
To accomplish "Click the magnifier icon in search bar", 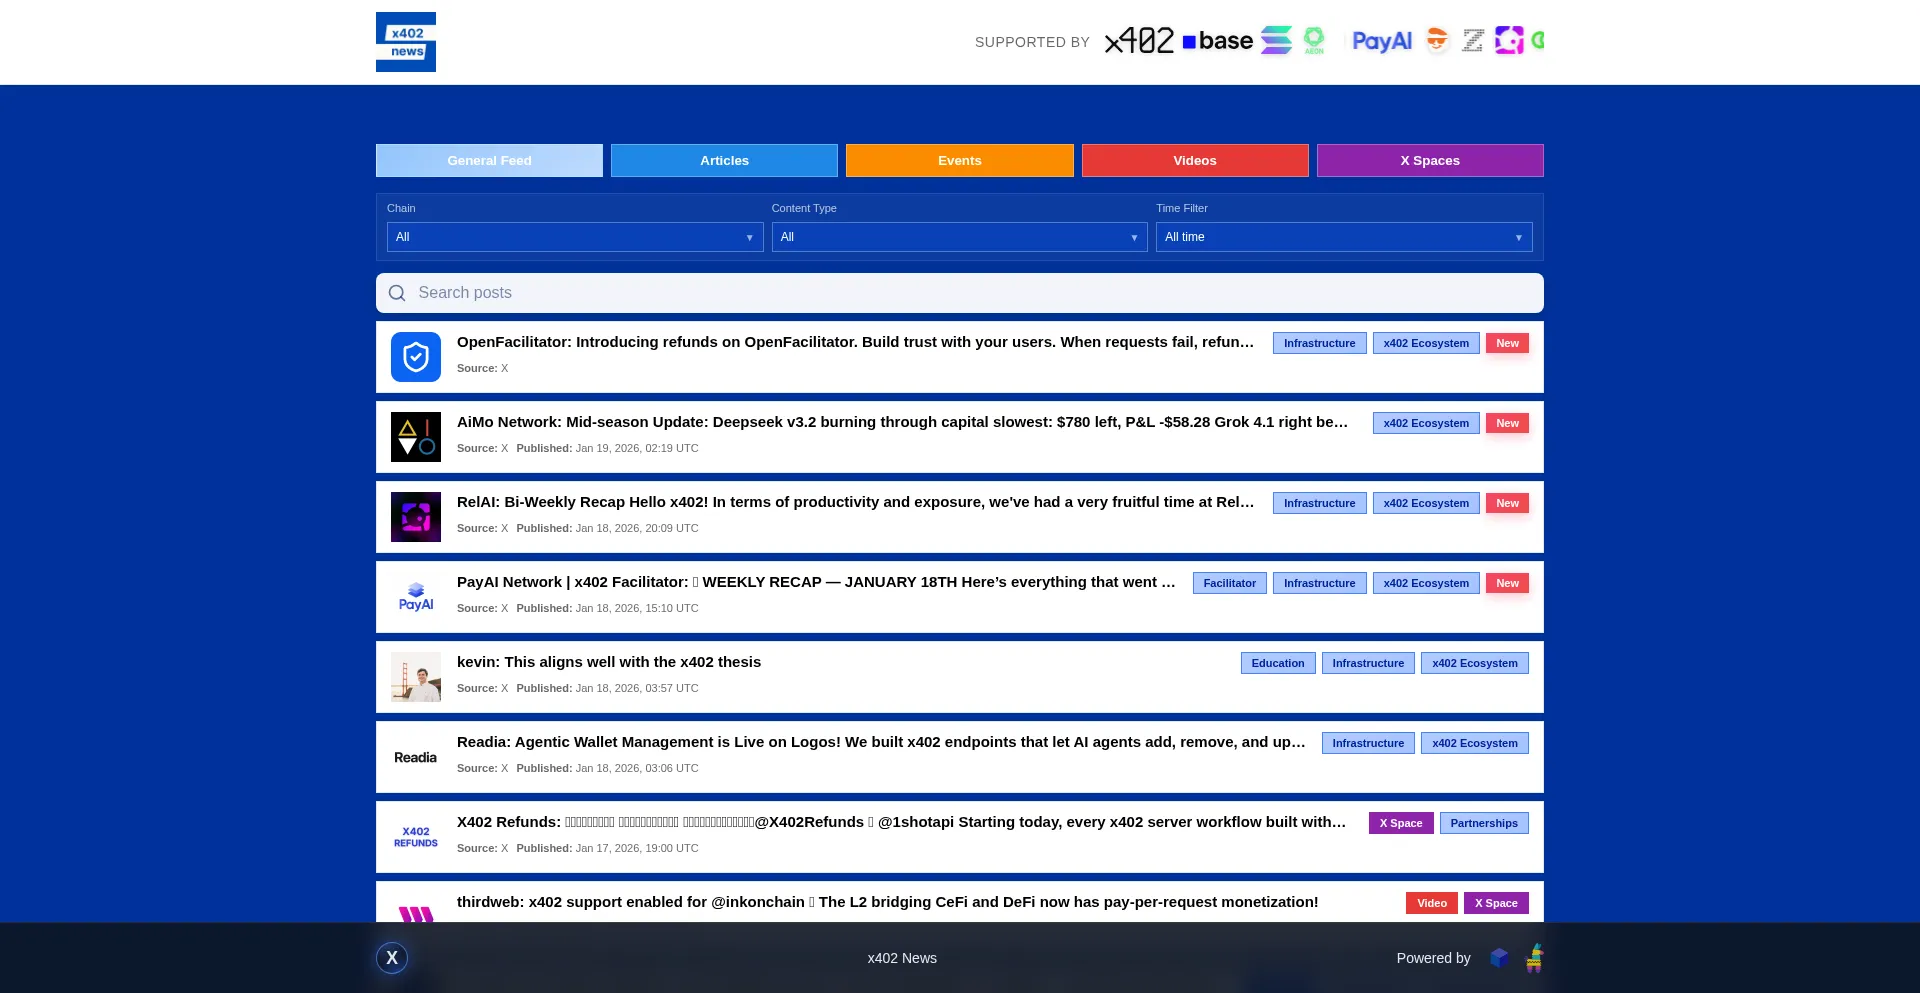I will click(x=397, y=293).
